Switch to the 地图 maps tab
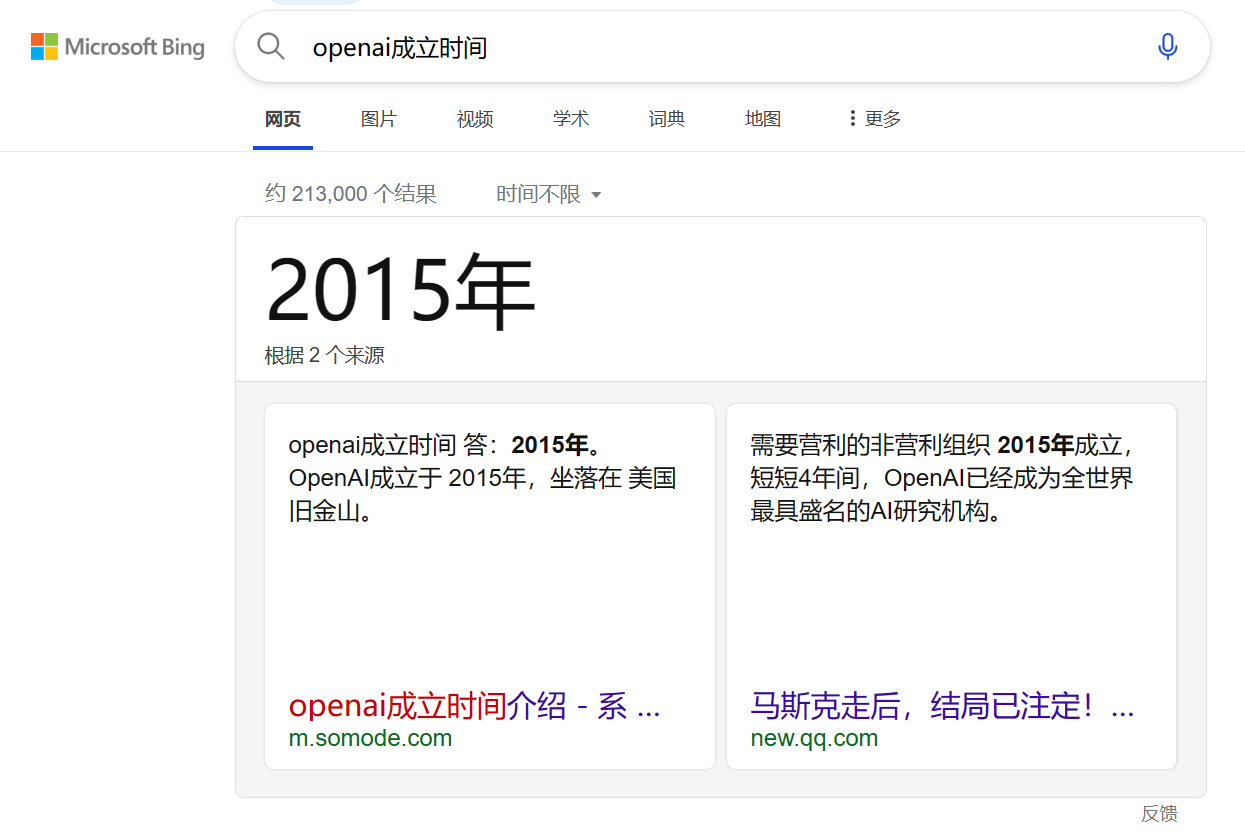 click(x=762, y=118)
